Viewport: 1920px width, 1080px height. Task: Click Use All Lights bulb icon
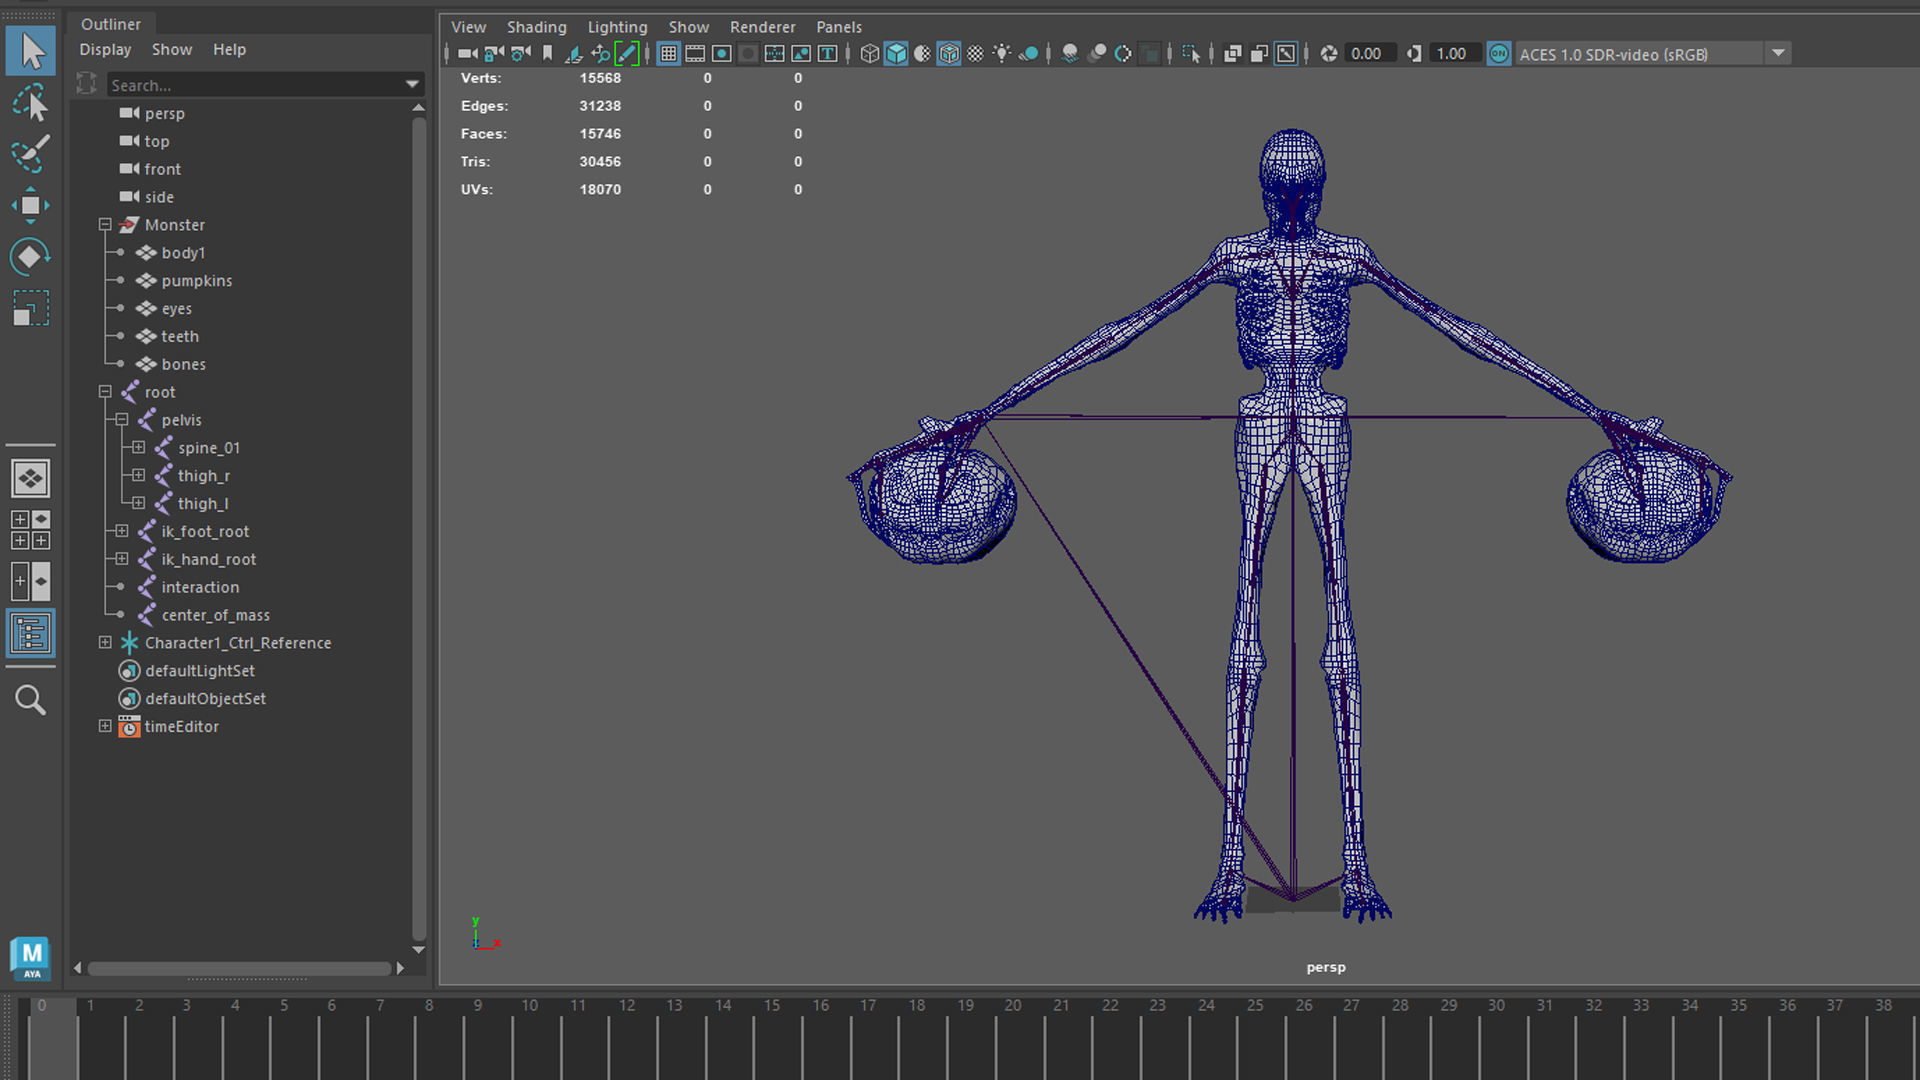pyautogui.click(x=1001, y=54)
